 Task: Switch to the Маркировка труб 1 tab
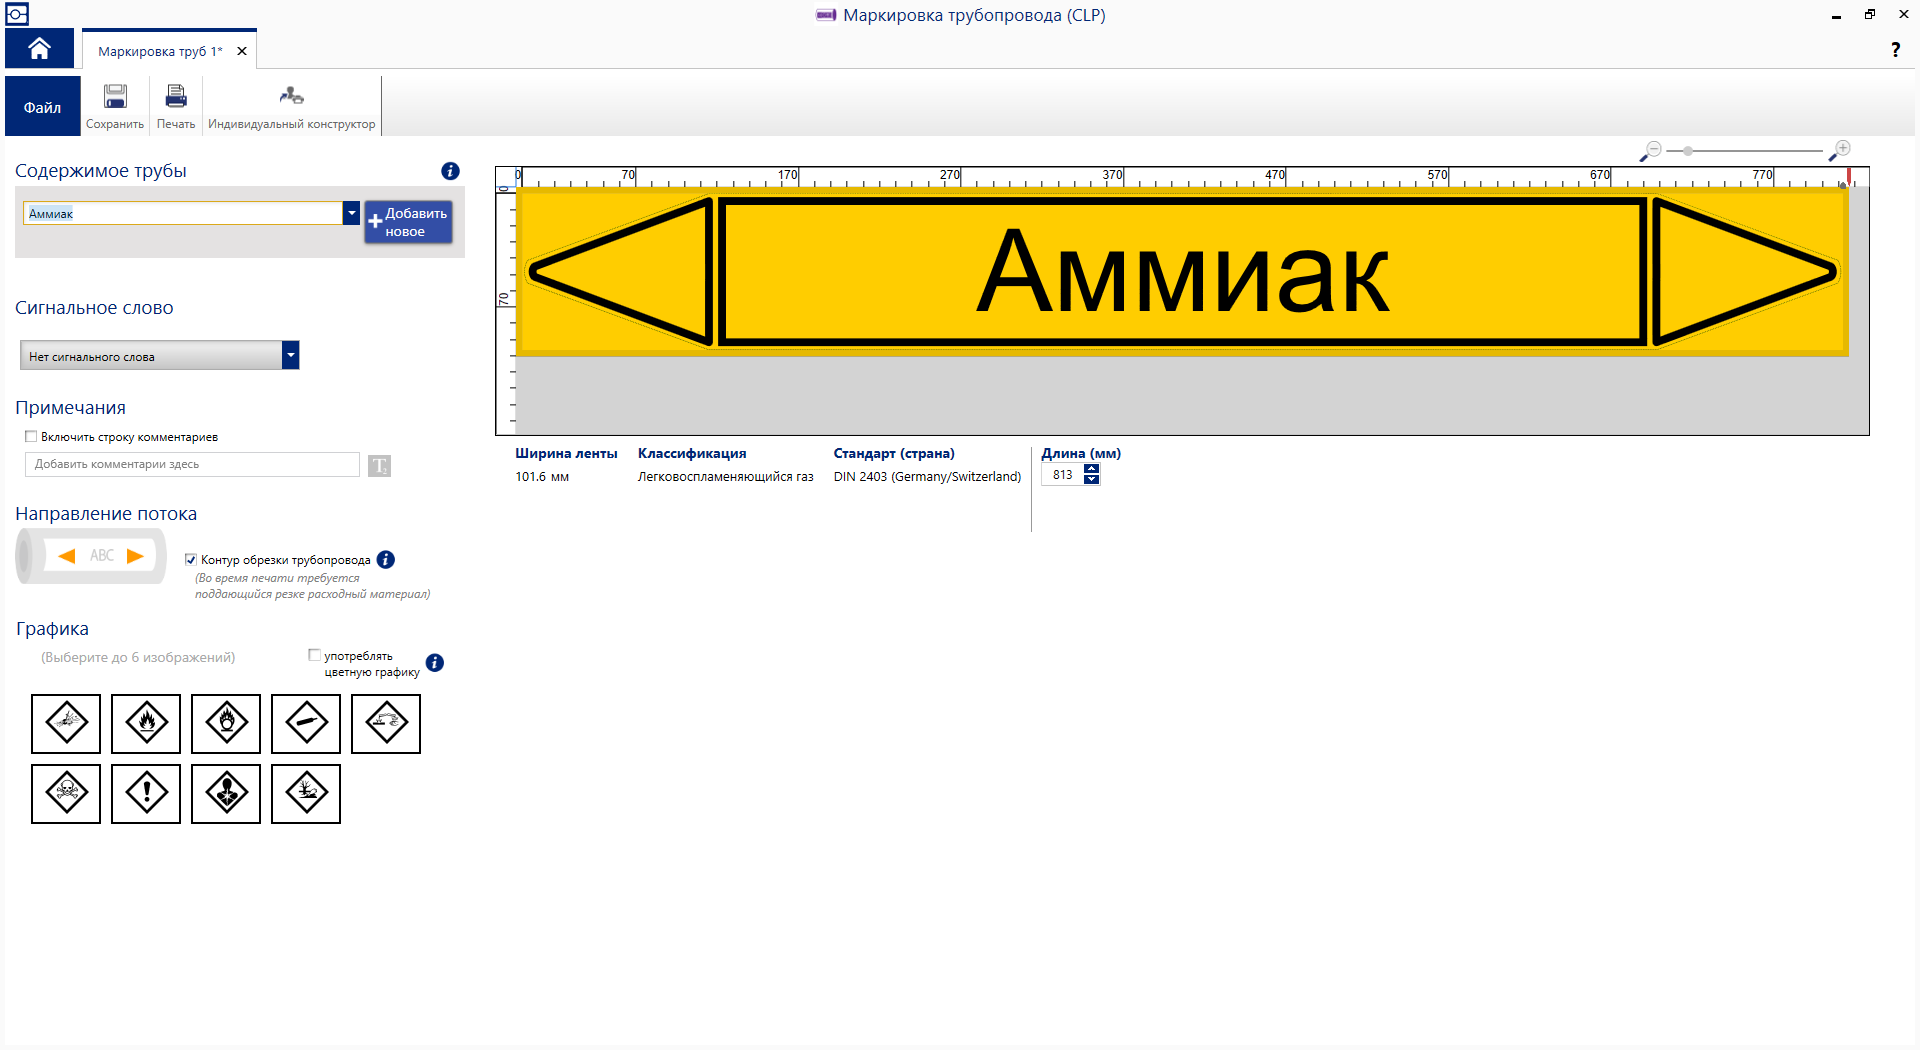[x=160, y=50]
